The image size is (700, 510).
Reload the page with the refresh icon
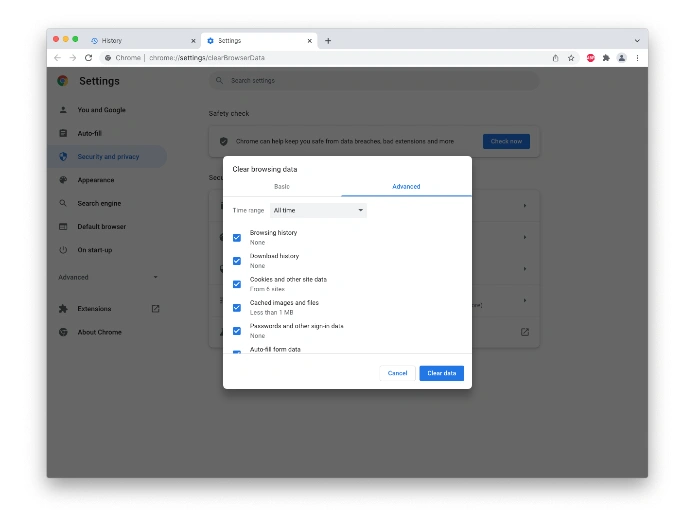click(x=88, y=58)
